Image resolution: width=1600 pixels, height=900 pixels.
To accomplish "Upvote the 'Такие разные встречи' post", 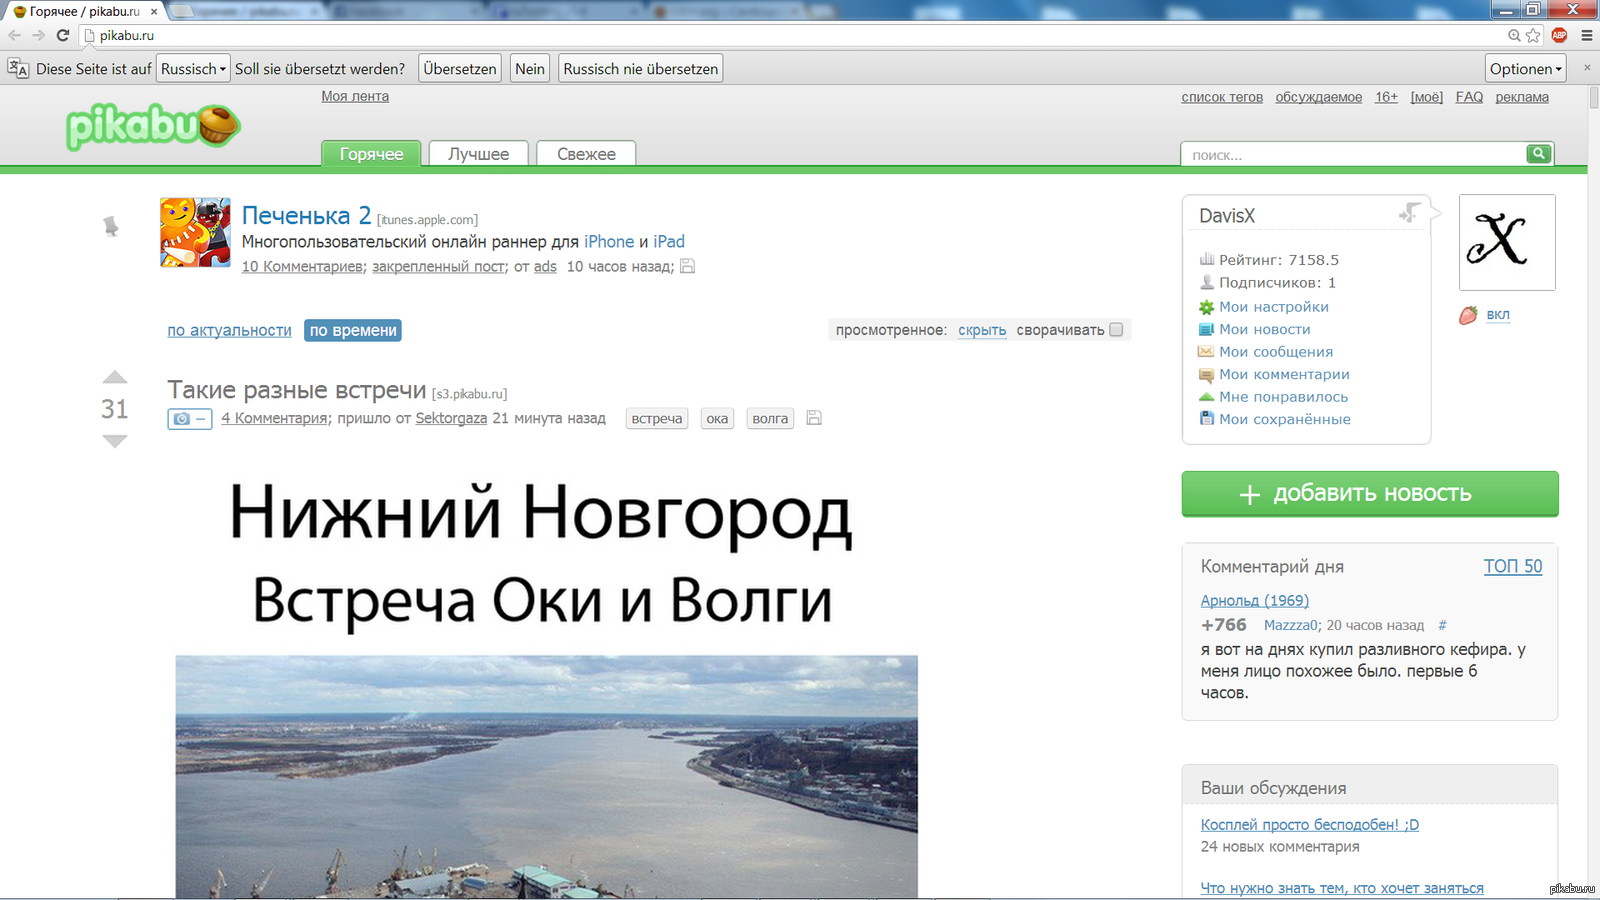I will pos(115,378).
